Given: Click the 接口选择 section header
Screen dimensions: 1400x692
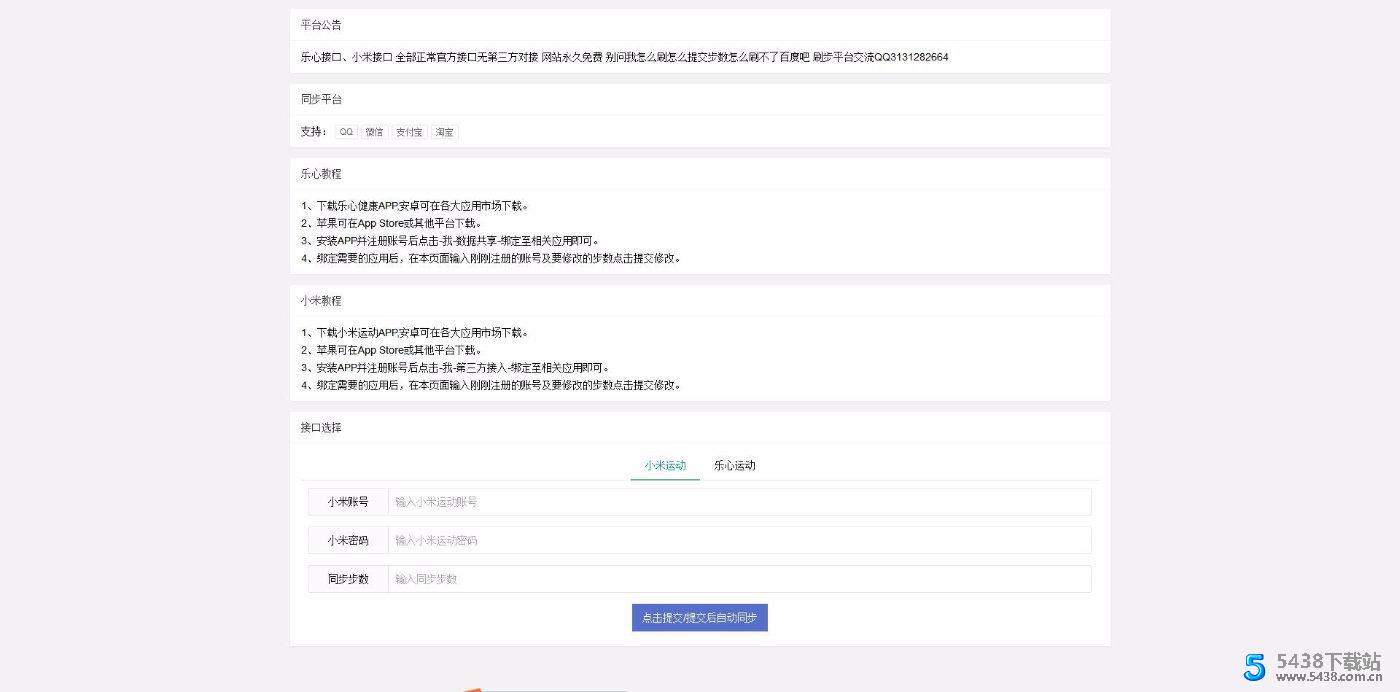Looking at the screenshot, I should 321,427.
